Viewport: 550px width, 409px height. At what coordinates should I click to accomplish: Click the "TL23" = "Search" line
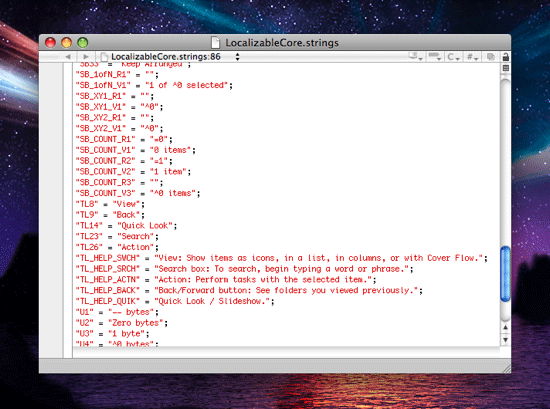click(x=117, y=236)
